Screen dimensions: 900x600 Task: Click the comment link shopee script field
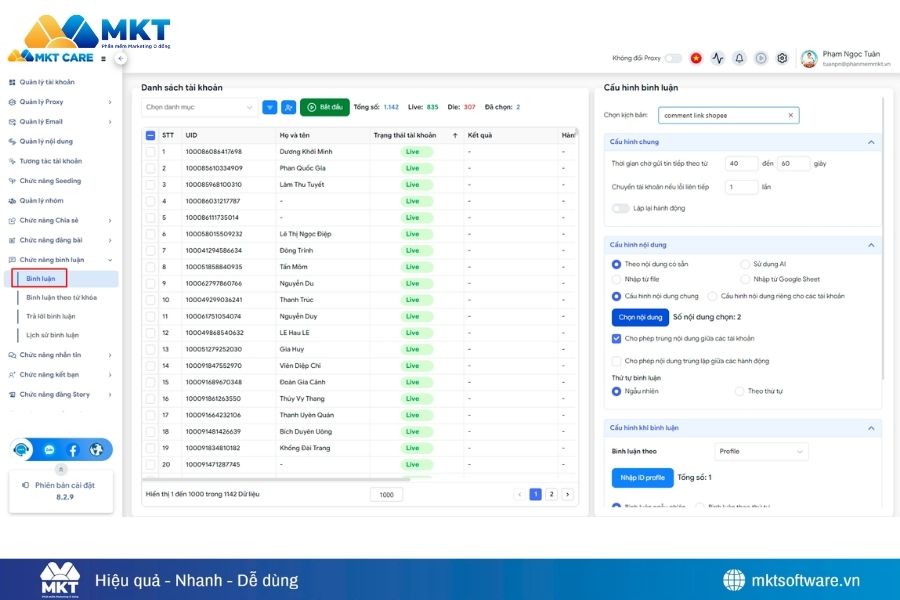tap(722, 115)
